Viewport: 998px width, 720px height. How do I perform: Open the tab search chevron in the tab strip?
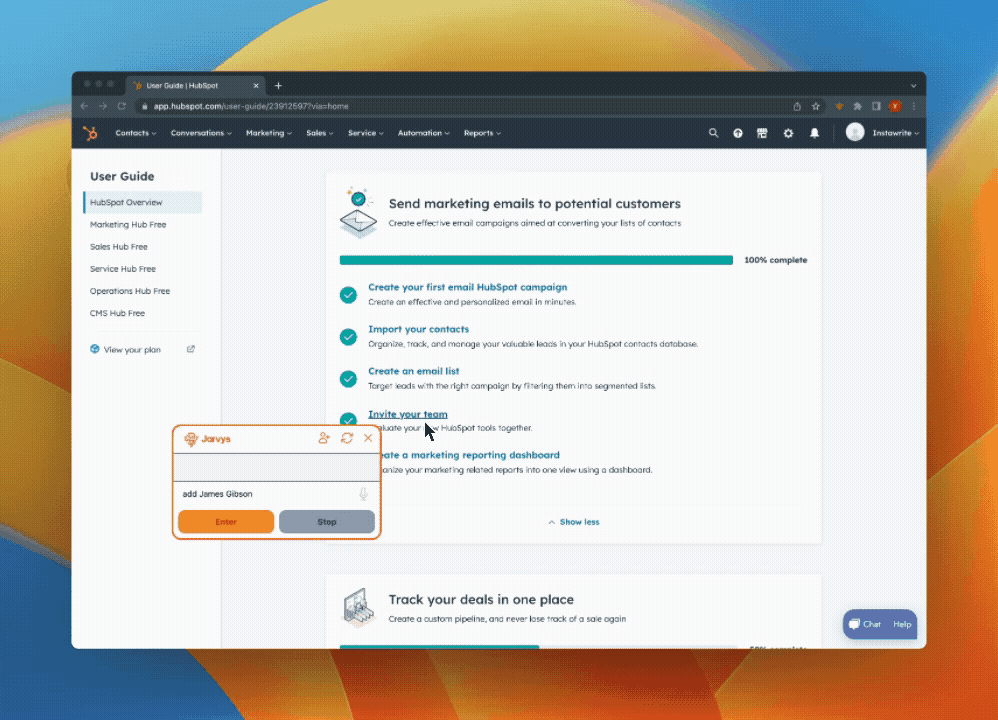pyautogui.click(x=913, y=85)
